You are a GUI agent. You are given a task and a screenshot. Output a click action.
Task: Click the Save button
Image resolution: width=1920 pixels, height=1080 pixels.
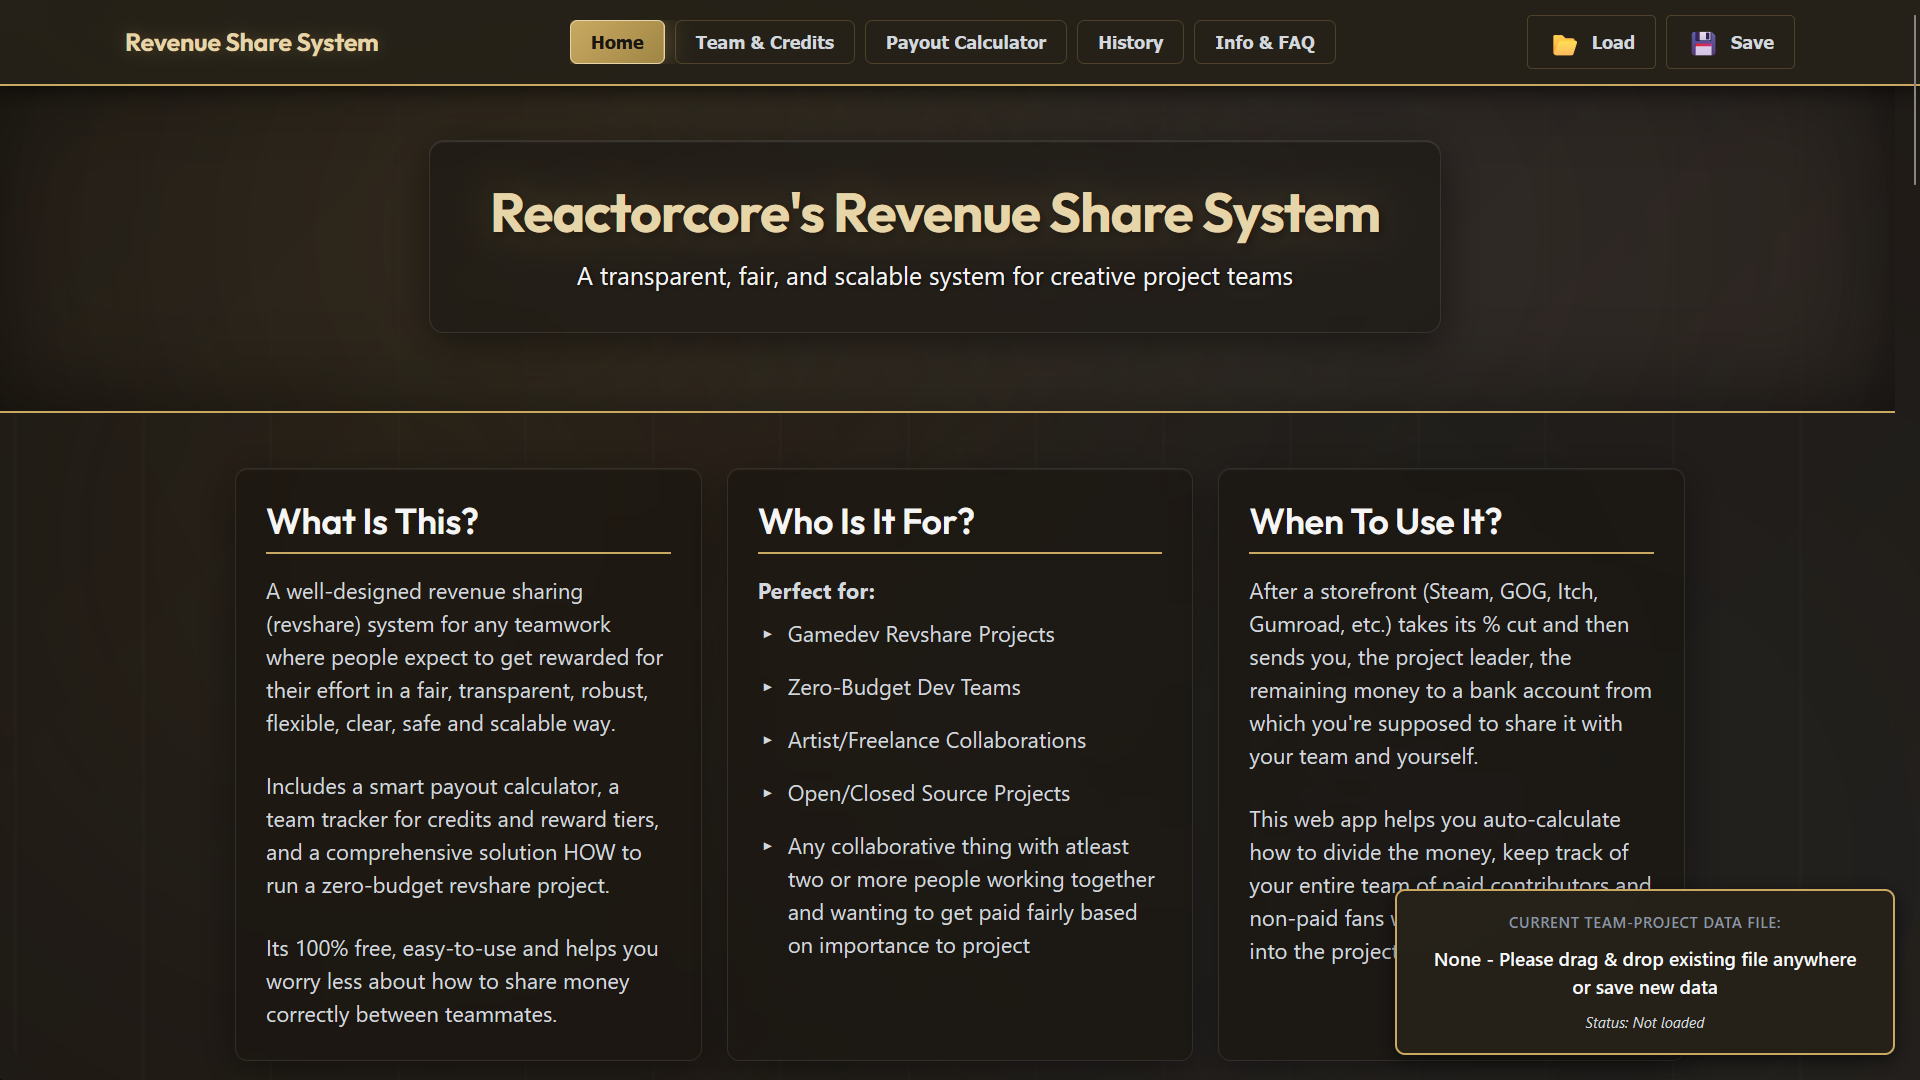click(1730, 42)
